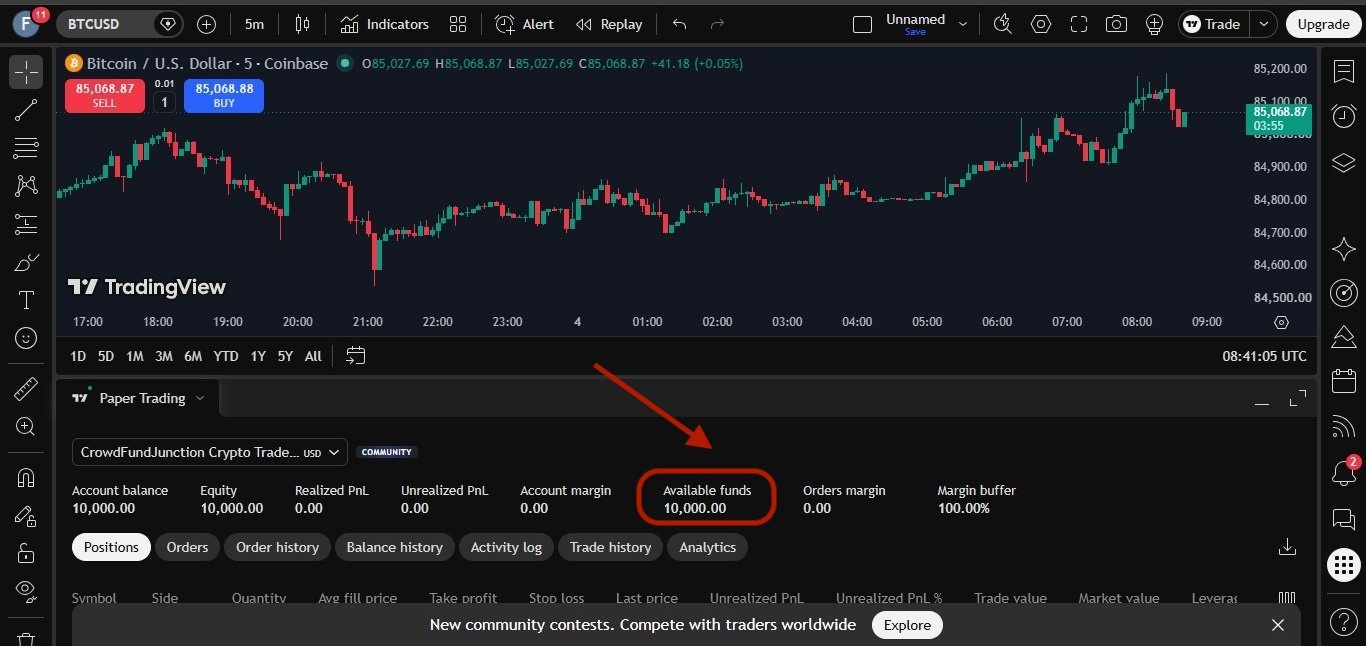Switch to the Trade history tab
1366x646 pixels.
coord(610,547)
